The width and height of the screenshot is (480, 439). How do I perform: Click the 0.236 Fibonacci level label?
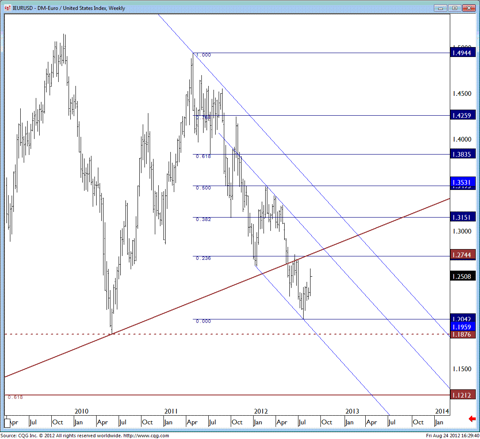click(203, 258)
